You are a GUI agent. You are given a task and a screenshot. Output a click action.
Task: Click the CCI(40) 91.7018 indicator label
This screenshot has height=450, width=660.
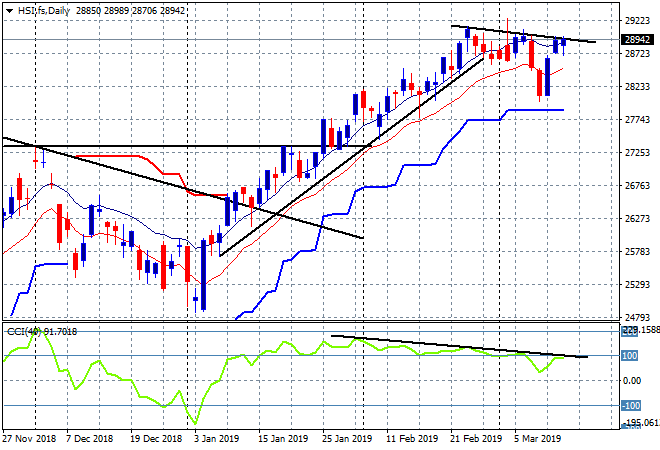pos(42,332)
